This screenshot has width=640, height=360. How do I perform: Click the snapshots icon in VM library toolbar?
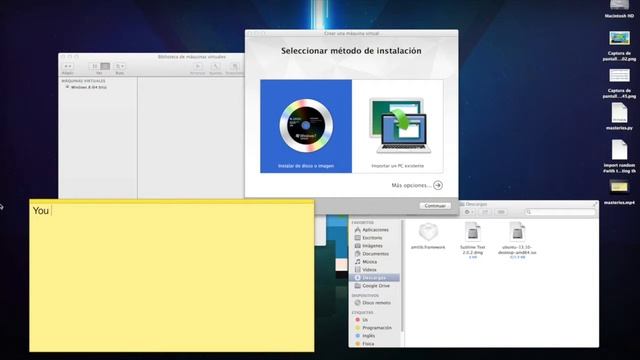pos(234,66)
